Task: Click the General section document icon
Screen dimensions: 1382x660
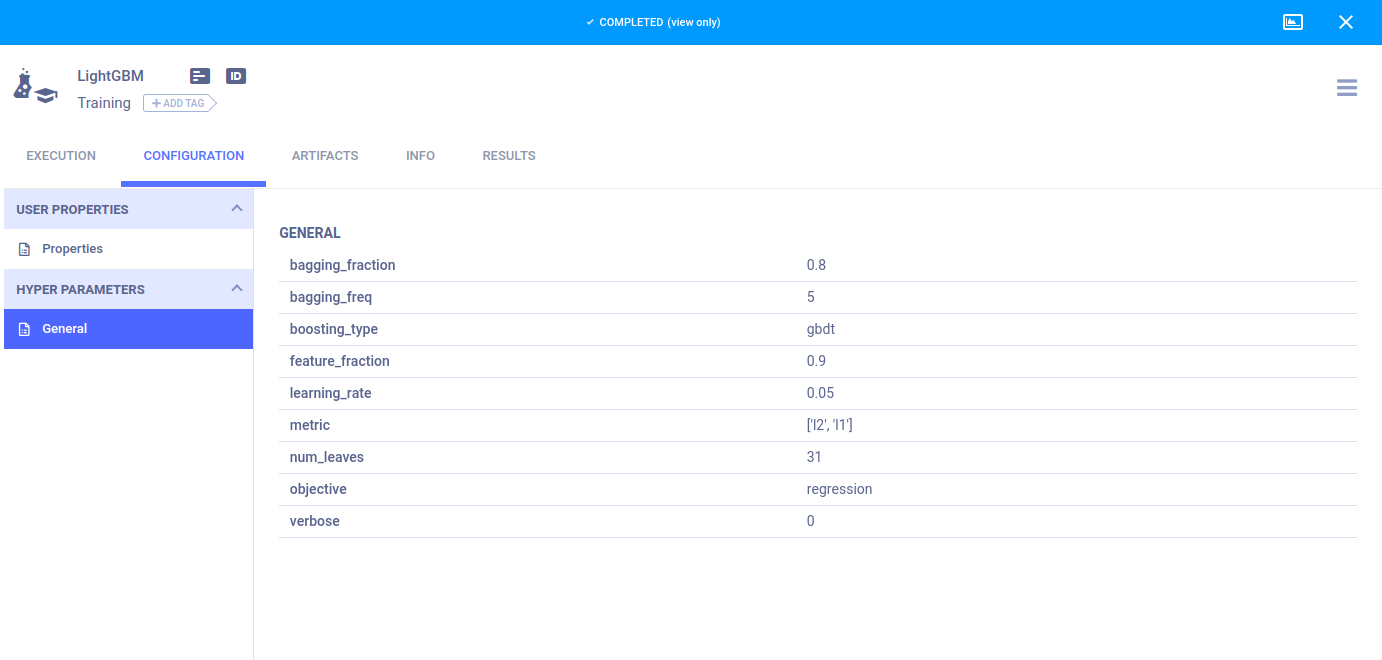Action: (x=25, y=329)
